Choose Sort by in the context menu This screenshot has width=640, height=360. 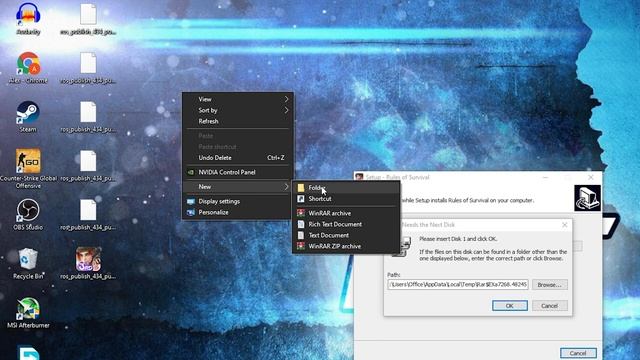(238, 110)
